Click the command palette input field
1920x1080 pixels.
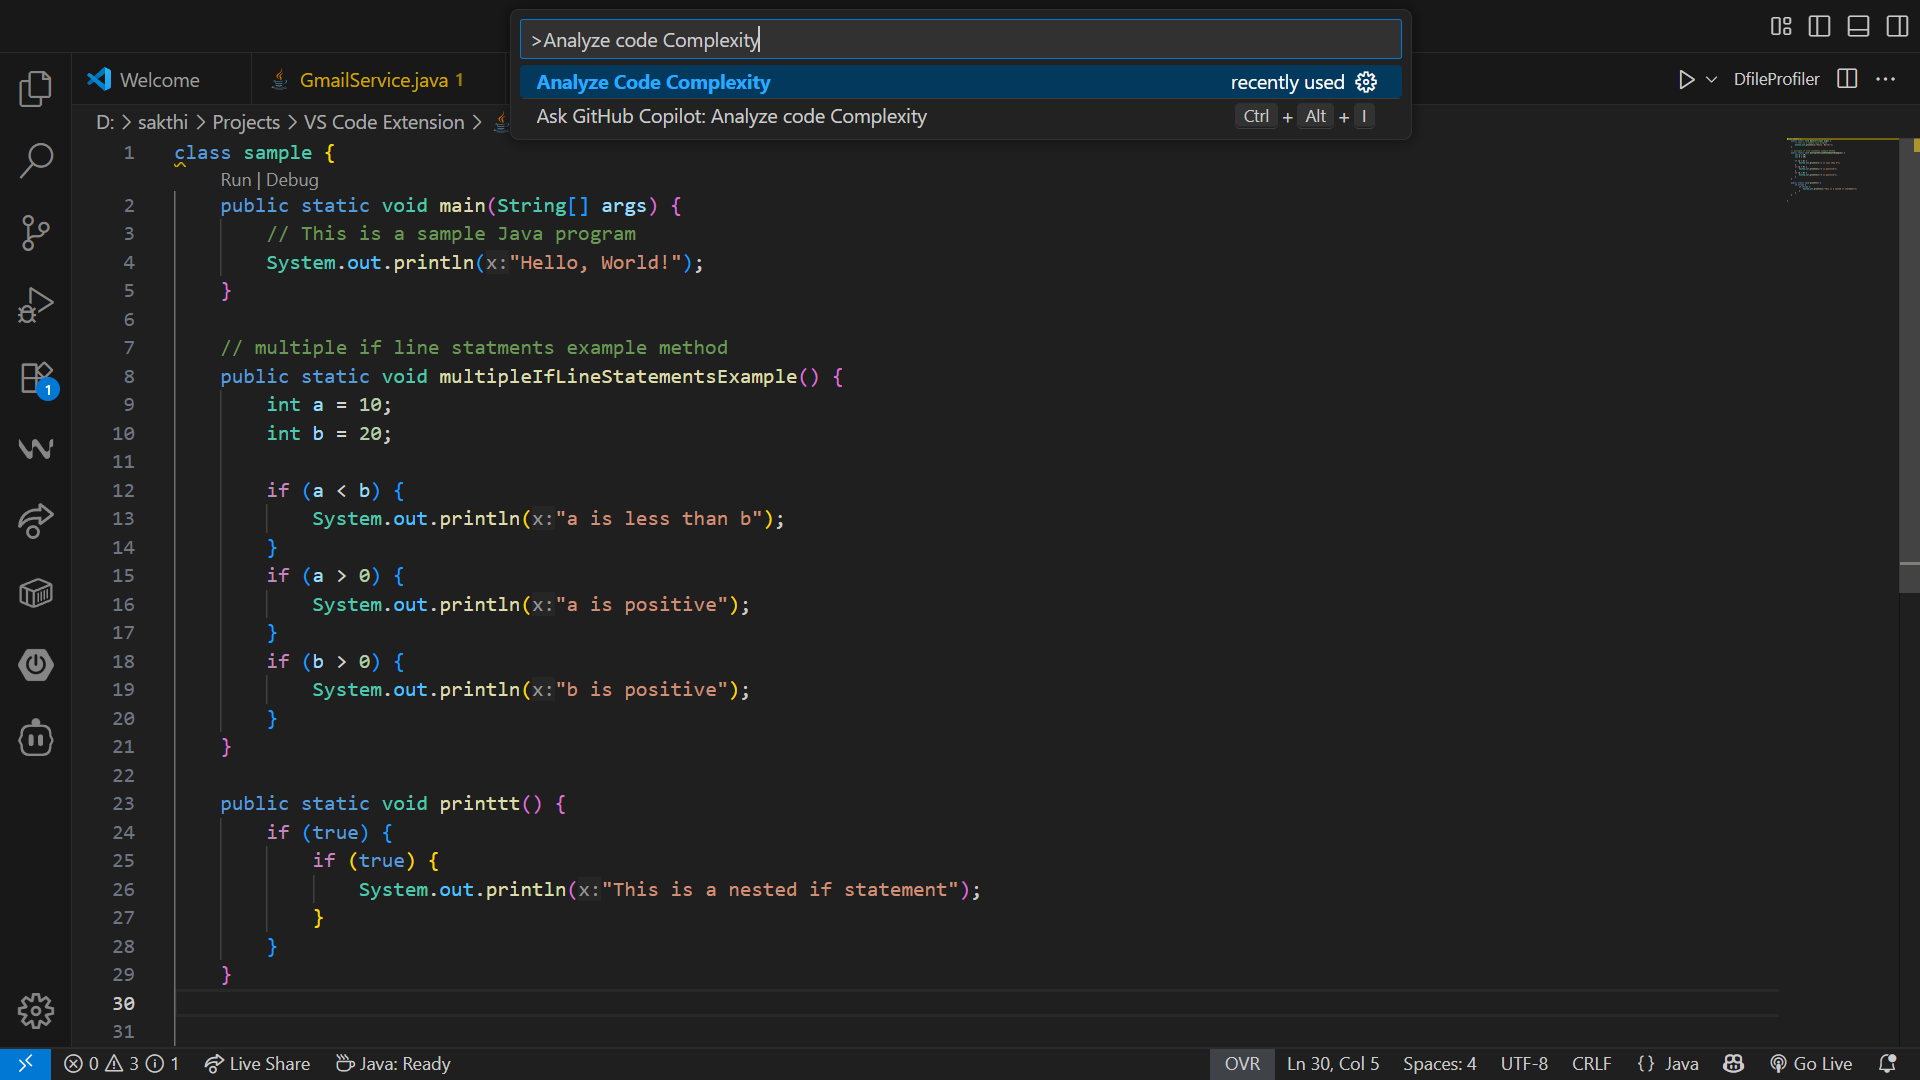(x=960, y=40)
